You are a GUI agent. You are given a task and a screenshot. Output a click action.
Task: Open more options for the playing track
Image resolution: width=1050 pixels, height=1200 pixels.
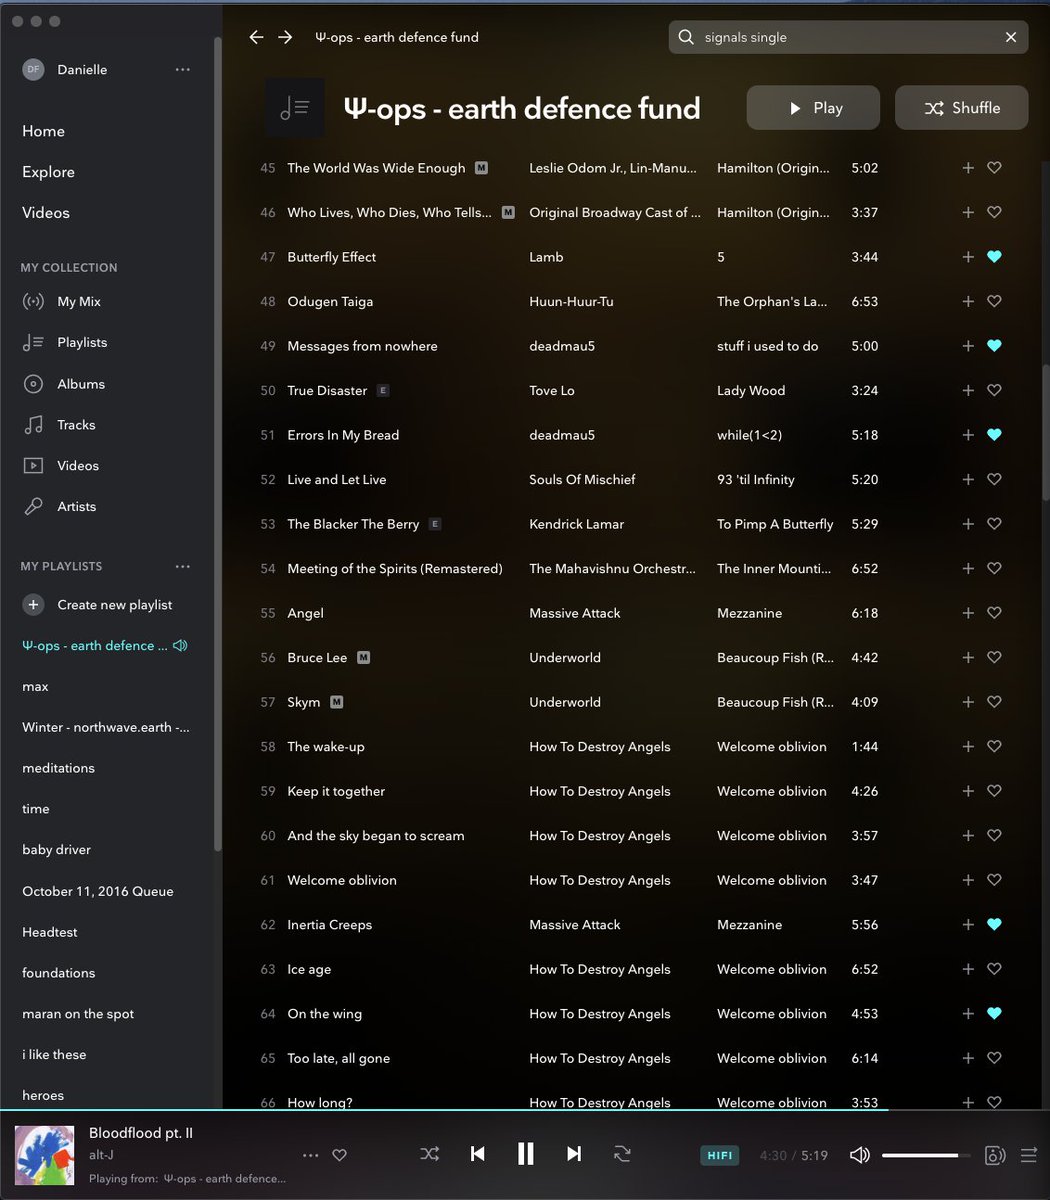pos(310,1155)
